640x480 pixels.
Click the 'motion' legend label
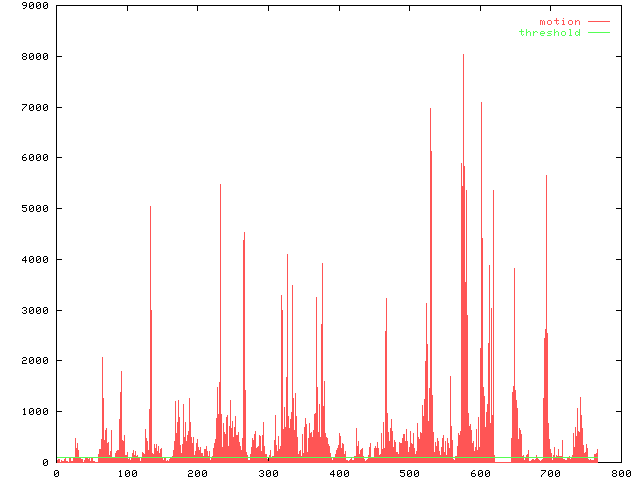(x=560, y=21)
